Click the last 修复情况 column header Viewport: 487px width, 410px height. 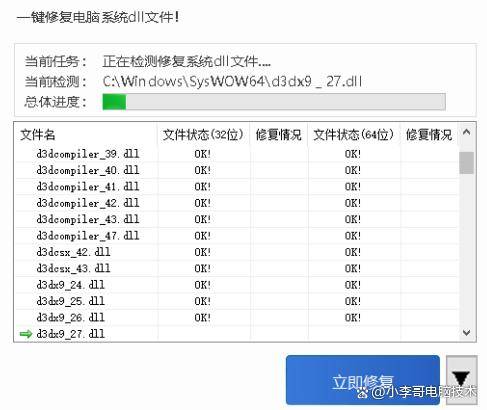429,135
